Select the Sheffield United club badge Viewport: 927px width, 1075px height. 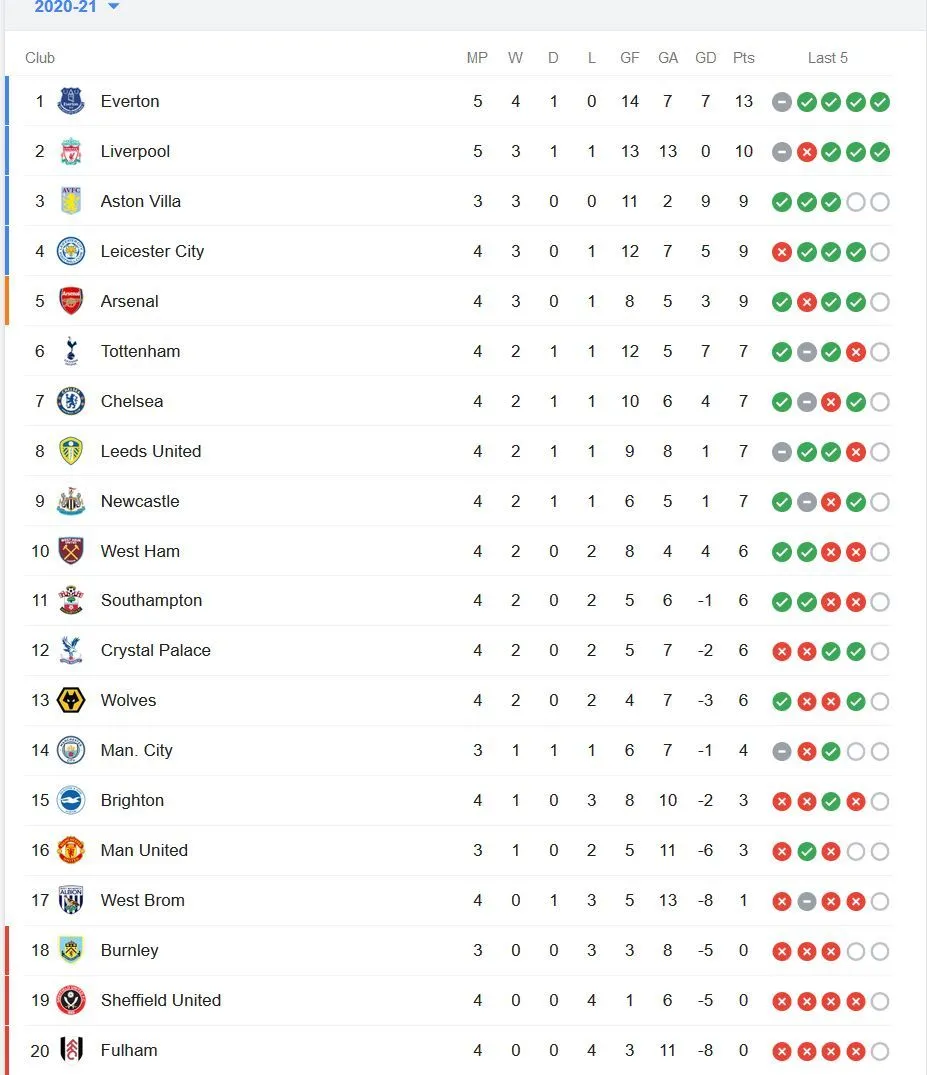(x=70, y=1000)
